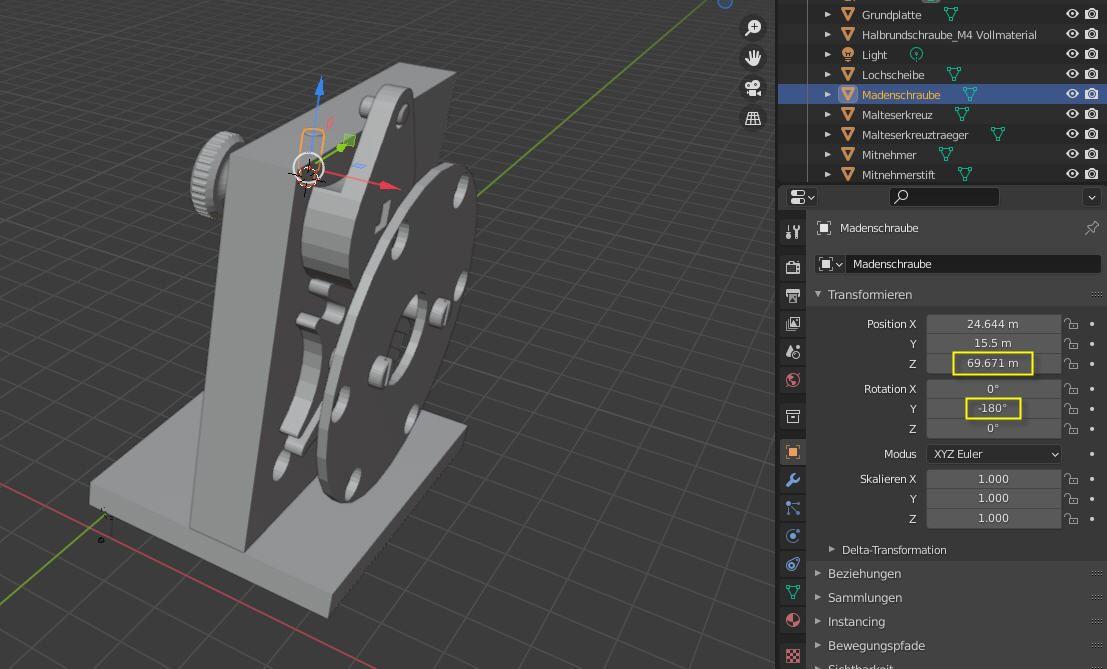Hide Grundplatte in viewport via eye icon
Screen dimensions: 1107x669
(x=1072, y=14)
